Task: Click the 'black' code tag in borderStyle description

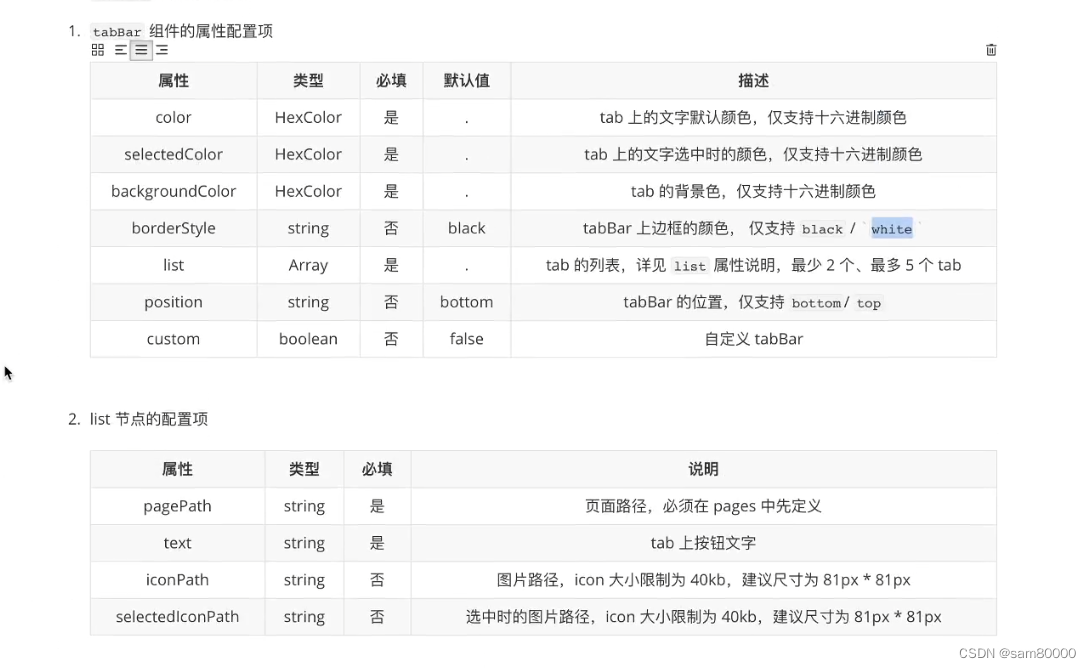Action: pyautogui.click(x=822, y=229)
